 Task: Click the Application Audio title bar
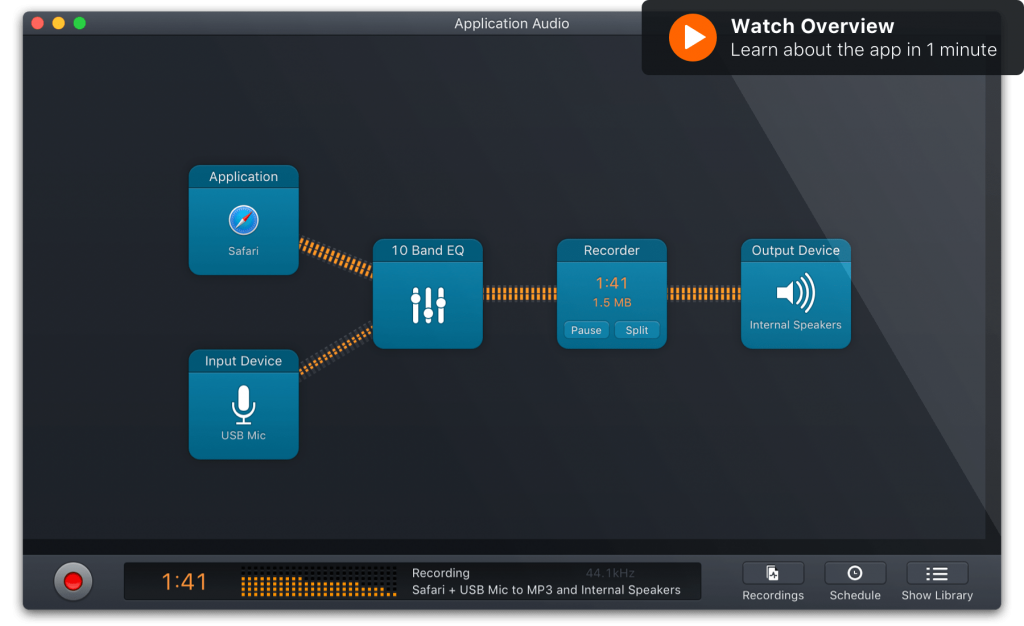click(x=511, y=23)
